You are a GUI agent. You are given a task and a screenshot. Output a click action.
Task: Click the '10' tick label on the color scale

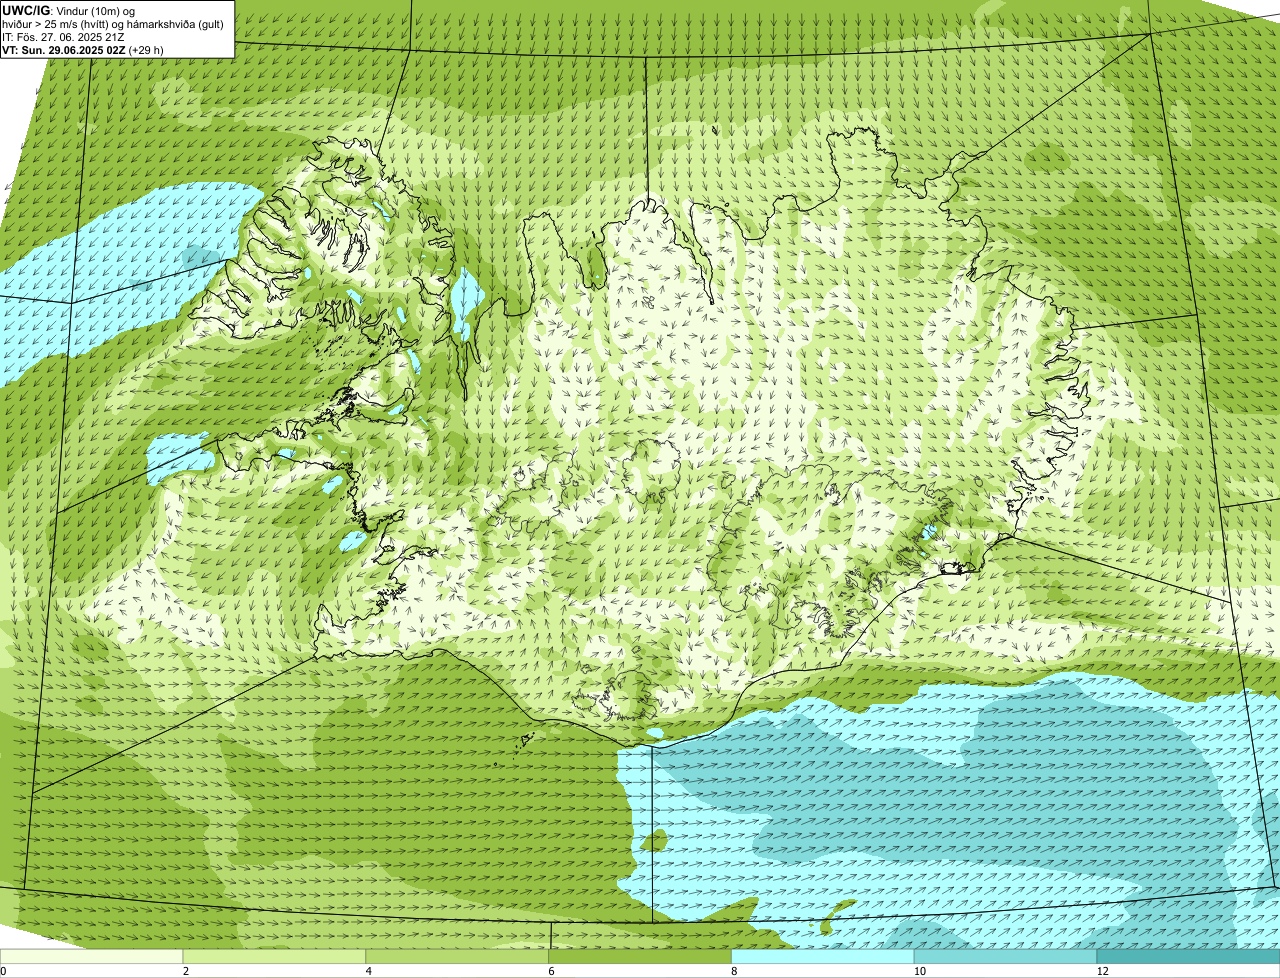919,972
